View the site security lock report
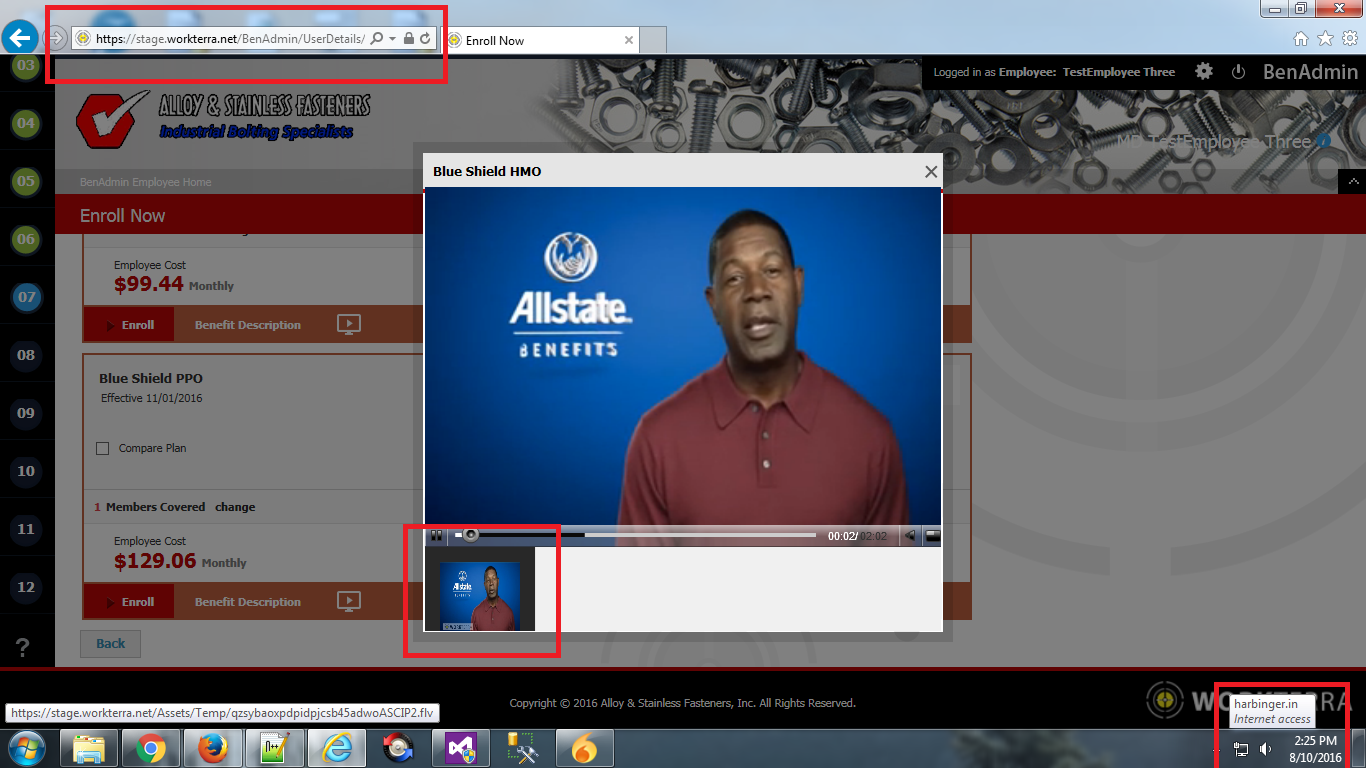The width and height of the screenshot is (1366, 768). [409, 39]
